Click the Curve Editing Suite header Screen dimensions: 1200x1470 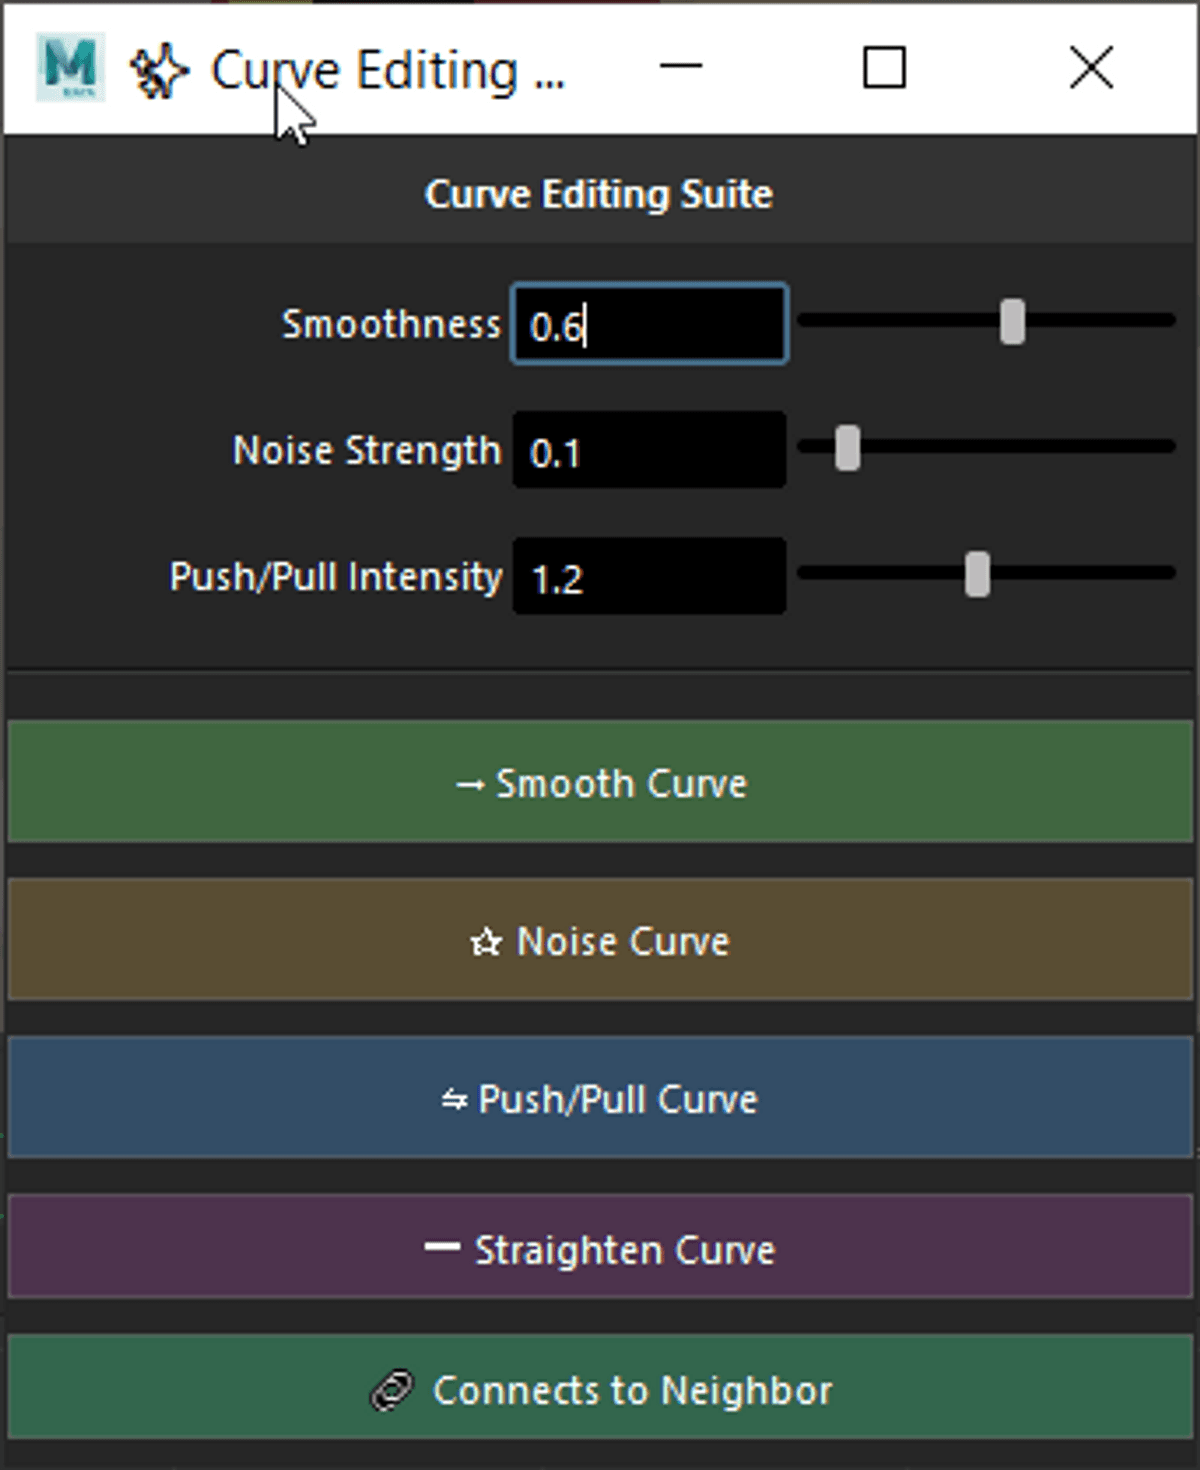click(598, 194)
